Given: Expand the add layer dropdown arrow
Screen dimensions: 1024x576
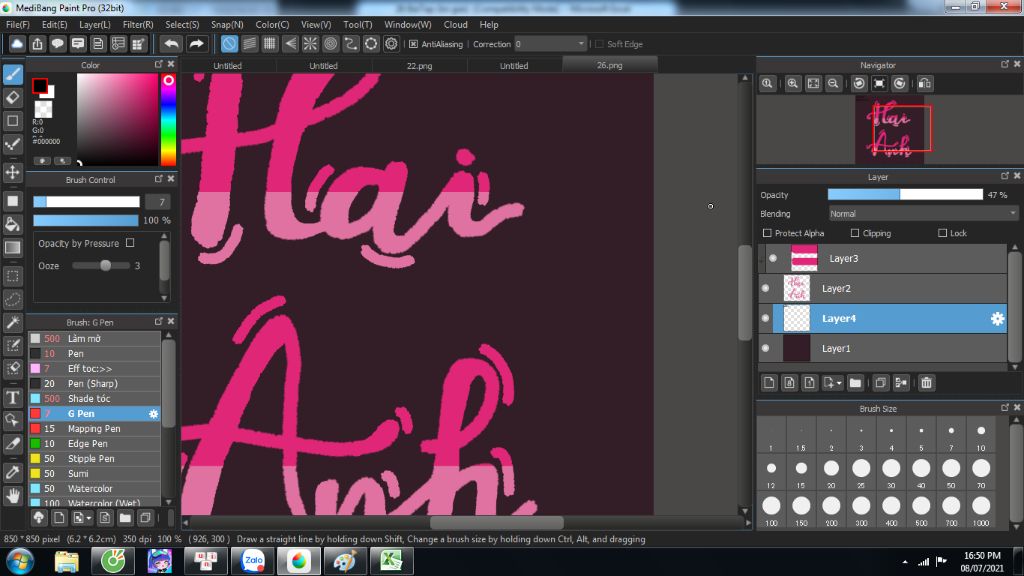Looking at the screenshot, I should (x=839, y=383).
